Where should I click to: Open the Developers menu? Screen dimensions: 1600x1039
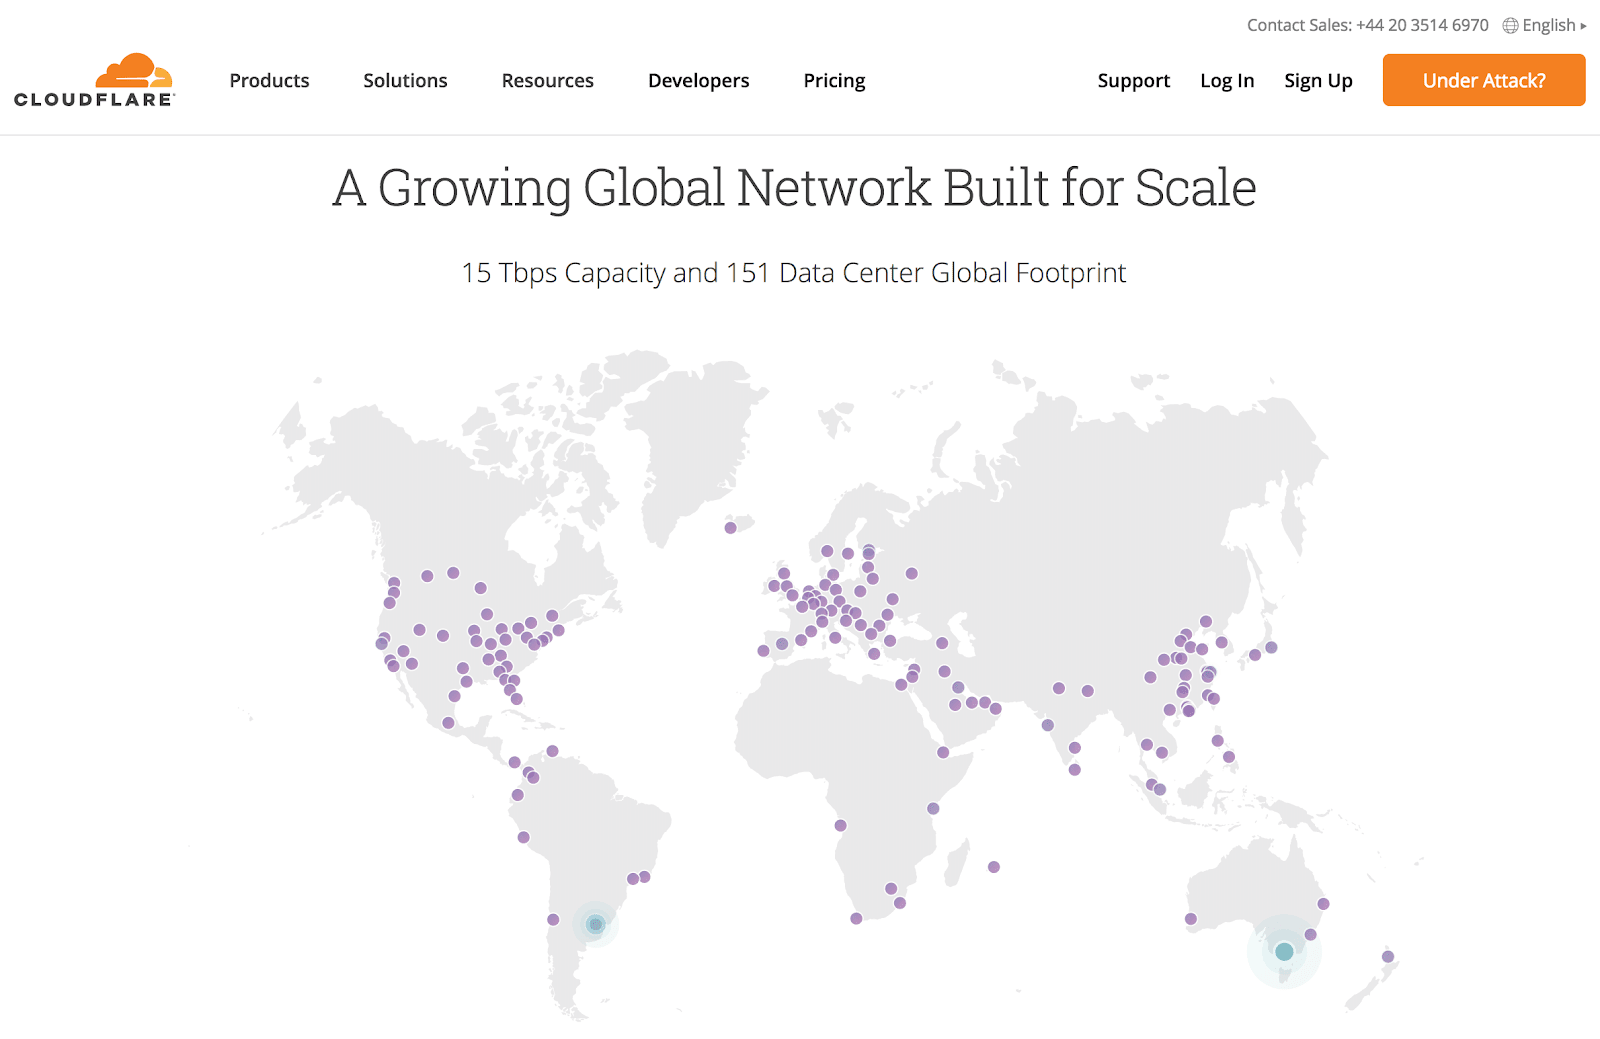(x=699, y=81)
